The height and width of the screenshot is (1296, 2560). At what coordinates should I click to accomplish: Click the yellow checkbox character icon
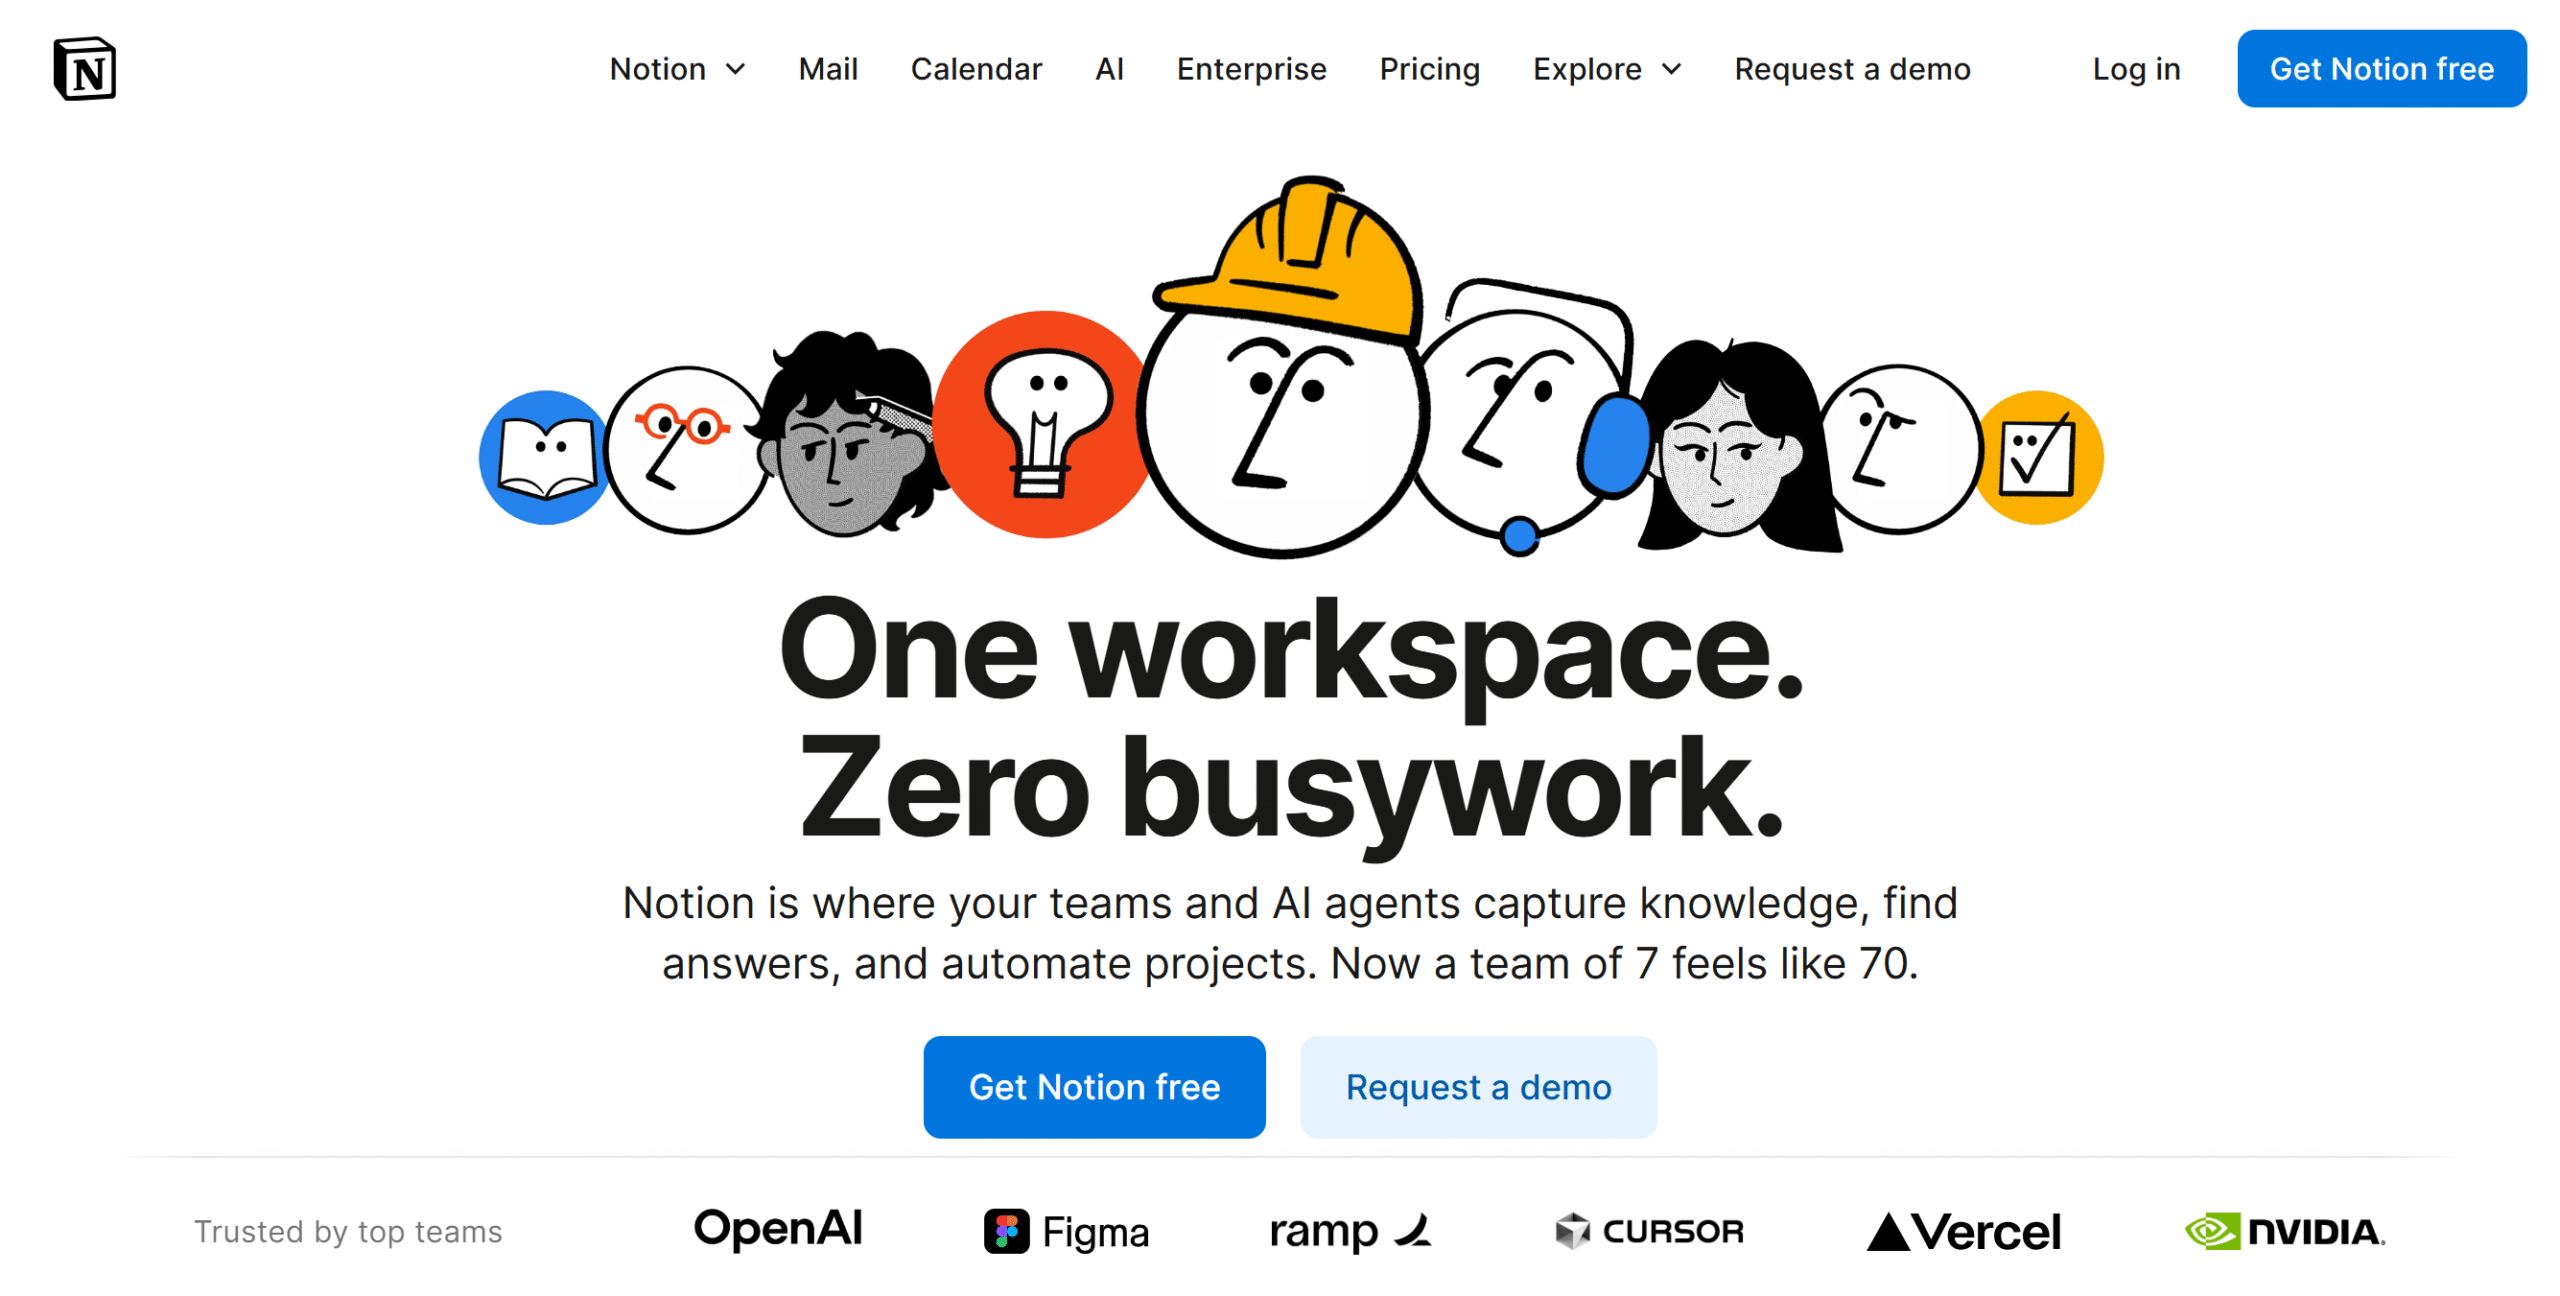pos(2037,458)
